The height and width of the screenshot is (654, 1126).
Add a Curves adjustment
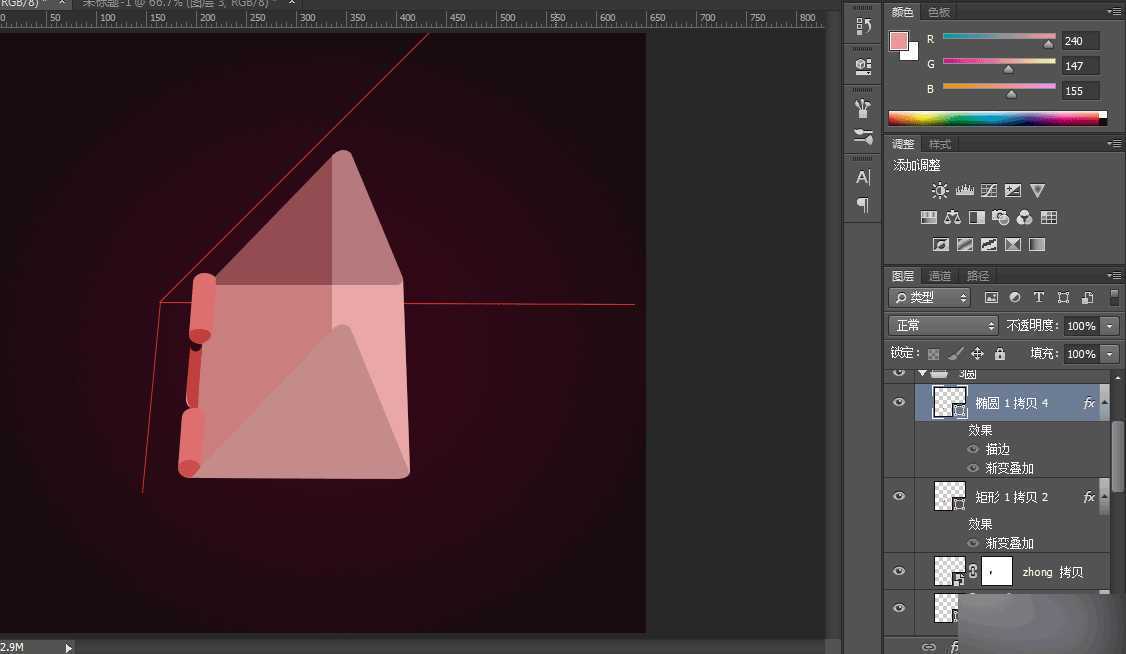coord(989,190)
